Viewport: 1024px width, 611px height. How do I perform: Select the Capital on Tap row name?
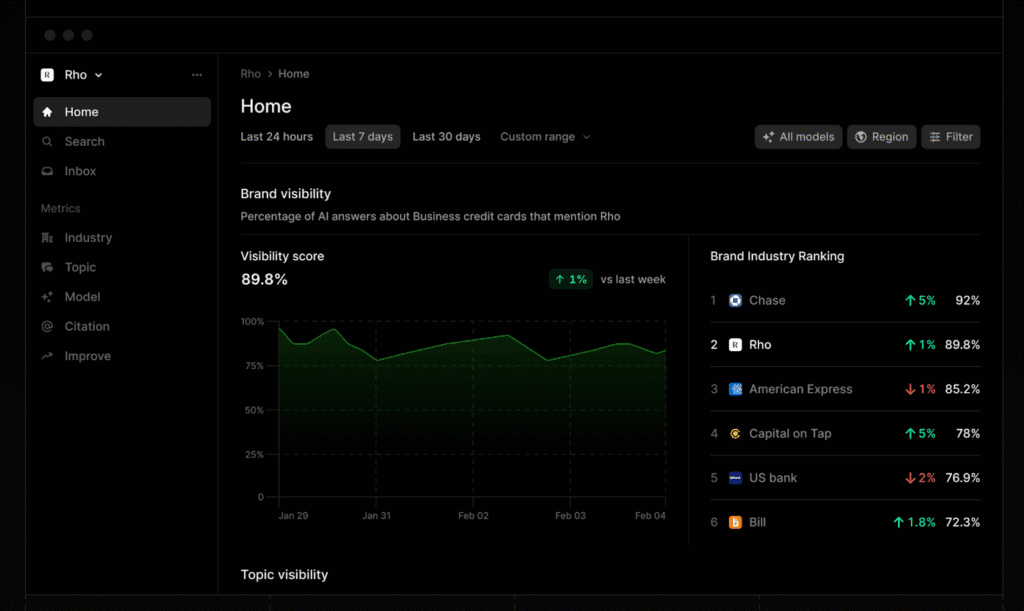click(790, 433)
